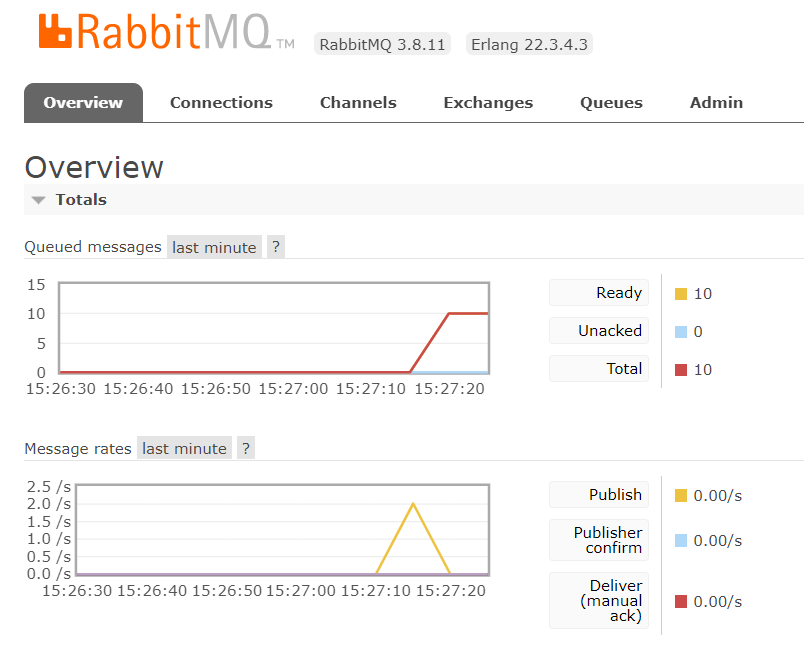Click the yellow Publish color swatch
The width and height of the screenshot is (804, 667).
tap(681, 496)
